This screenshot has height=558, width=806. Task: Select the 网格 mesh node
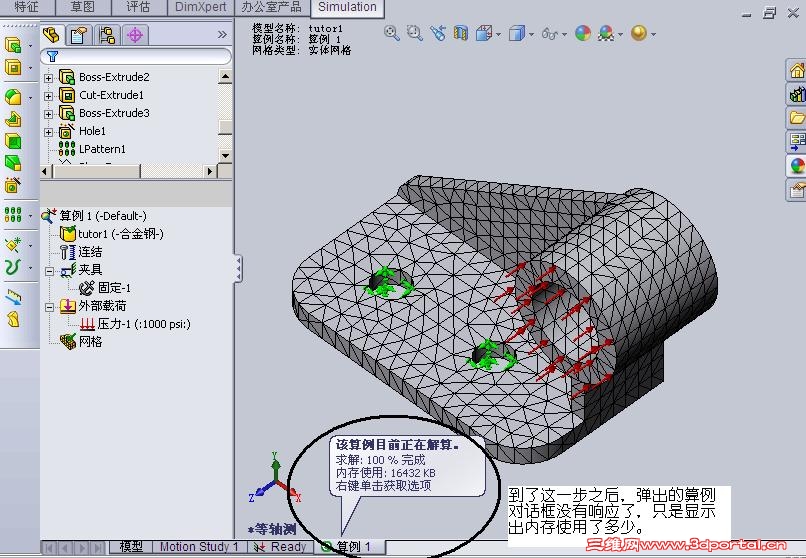click(x=81, y=342)
